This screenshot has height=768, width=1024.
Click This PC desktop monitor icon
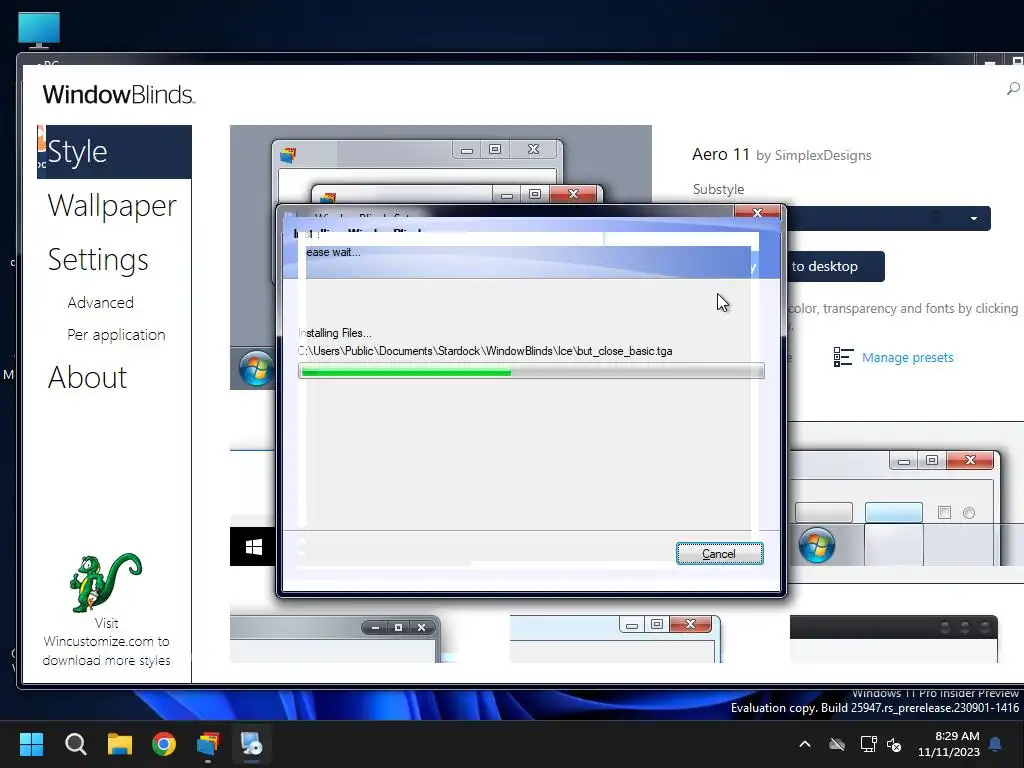tap(39, 31)
